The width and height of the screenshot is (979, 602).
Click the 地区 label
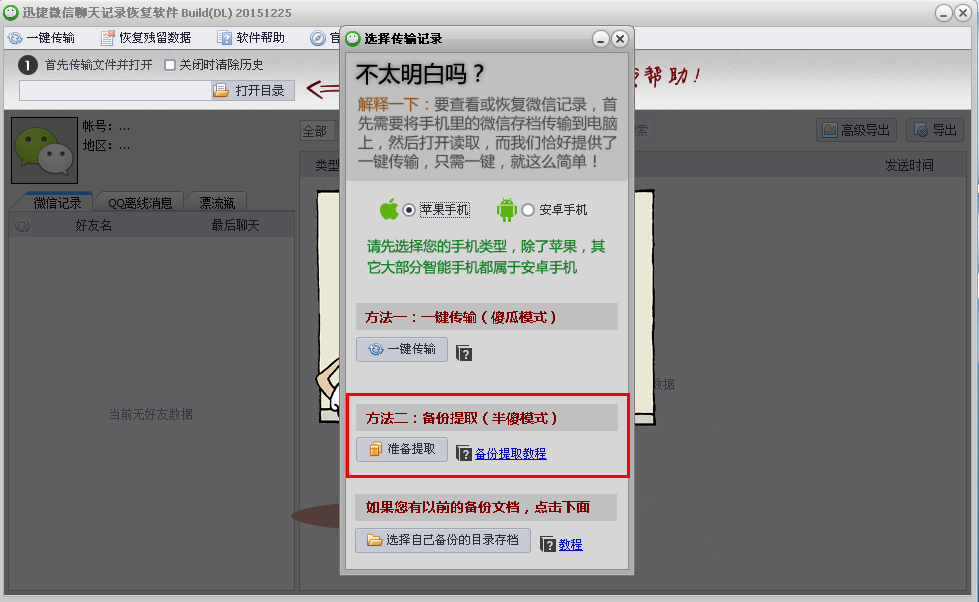tap(97, 146)
